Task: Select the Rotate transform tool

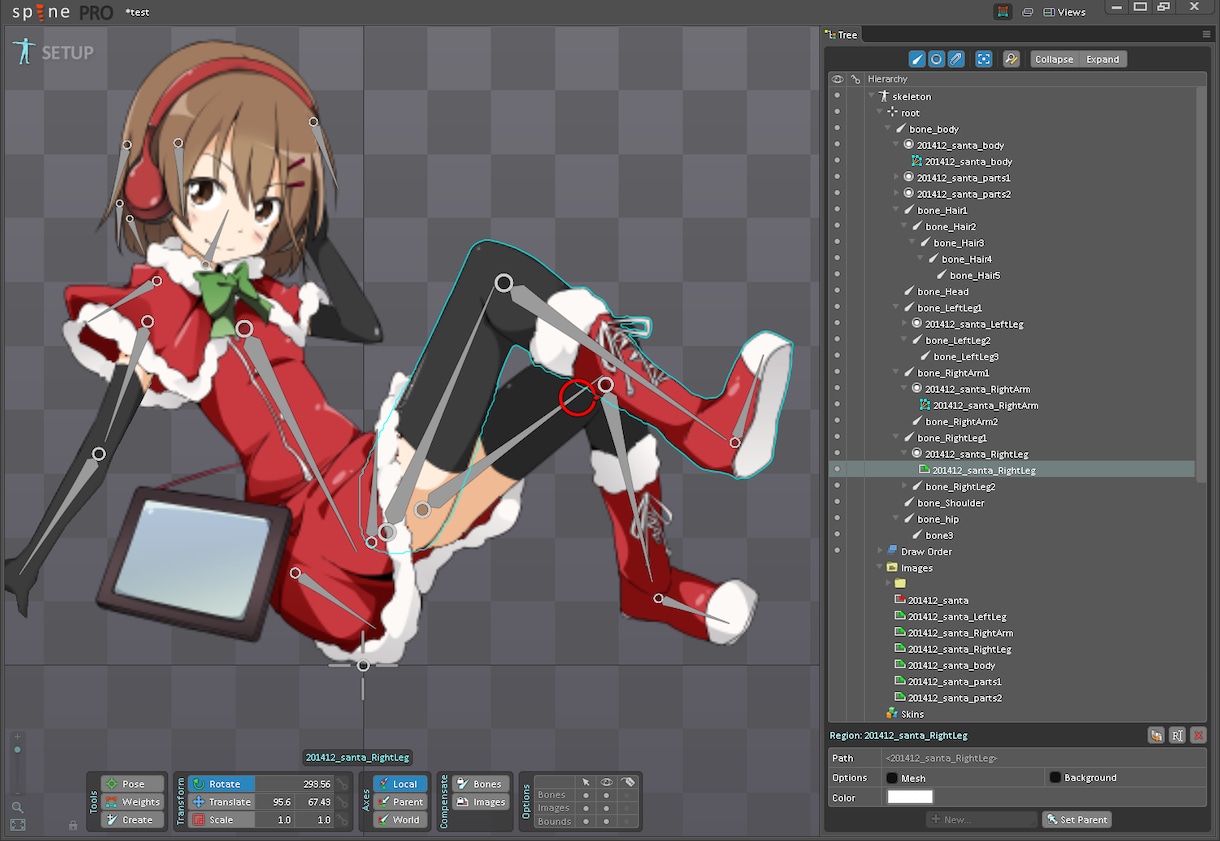Action: 222,784
